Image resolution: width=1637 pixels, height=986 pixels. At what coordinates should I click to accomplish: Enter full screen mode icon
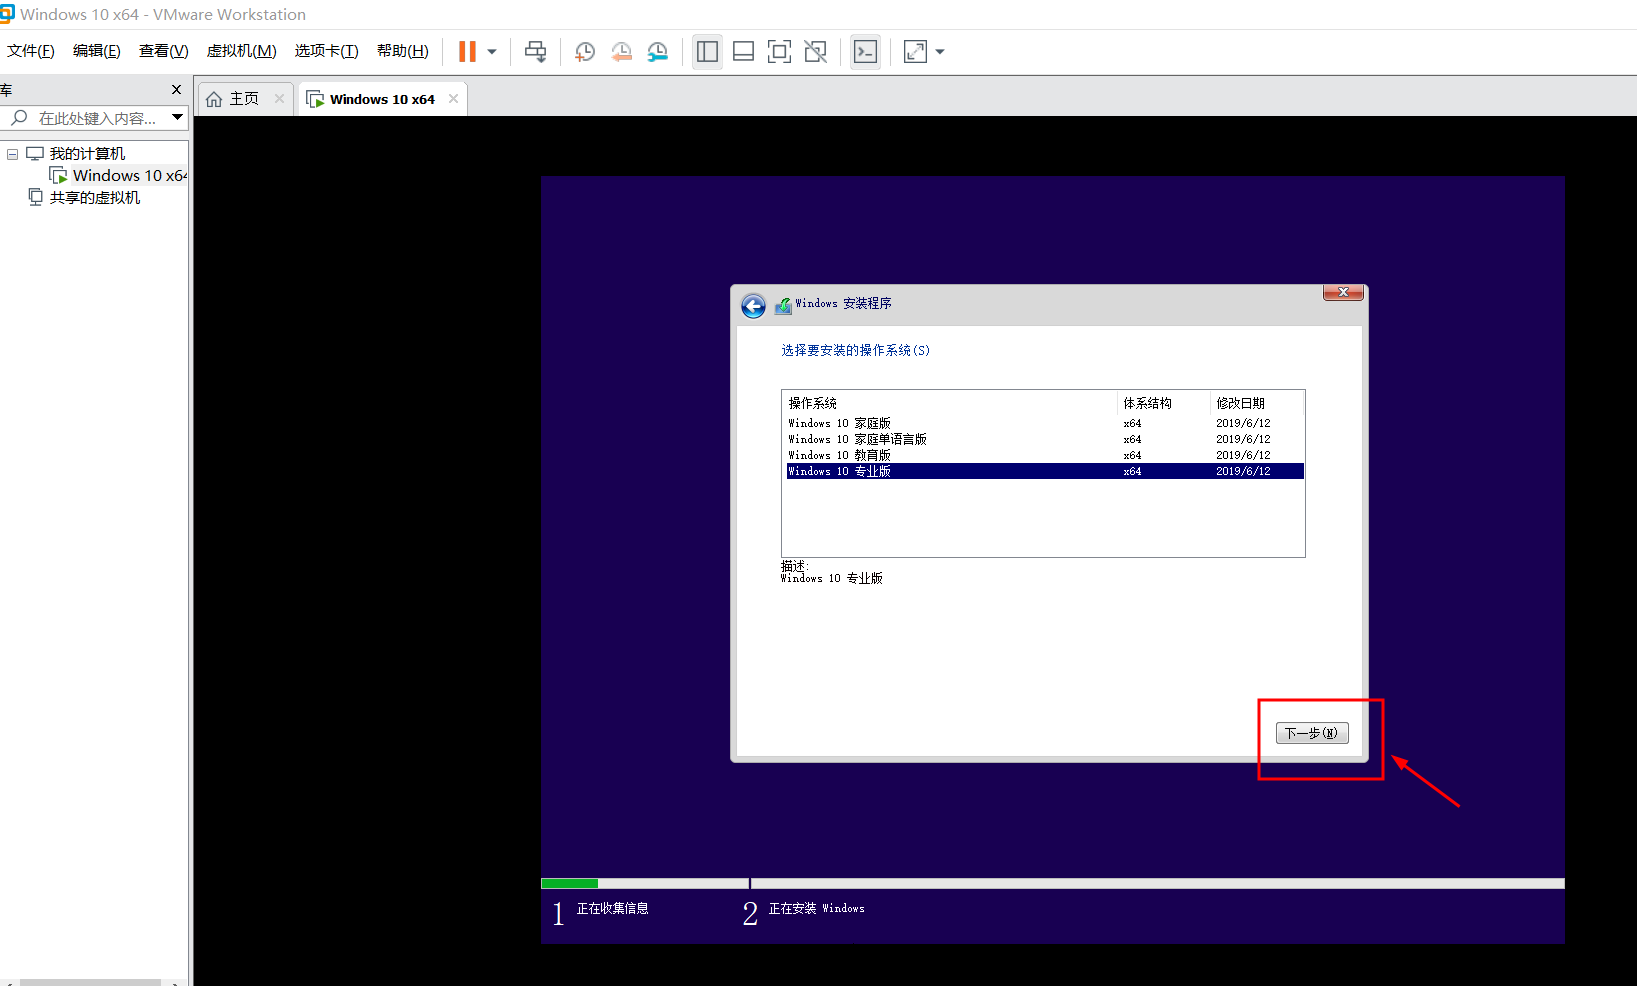tap(779, 52)
